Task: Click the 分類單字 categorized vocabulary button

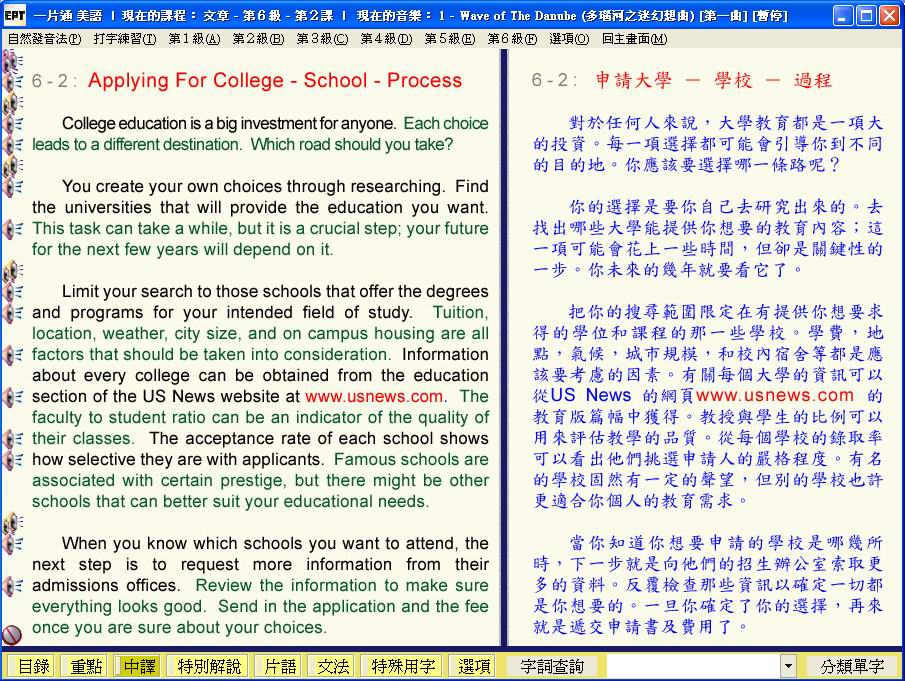Action: 852,666
